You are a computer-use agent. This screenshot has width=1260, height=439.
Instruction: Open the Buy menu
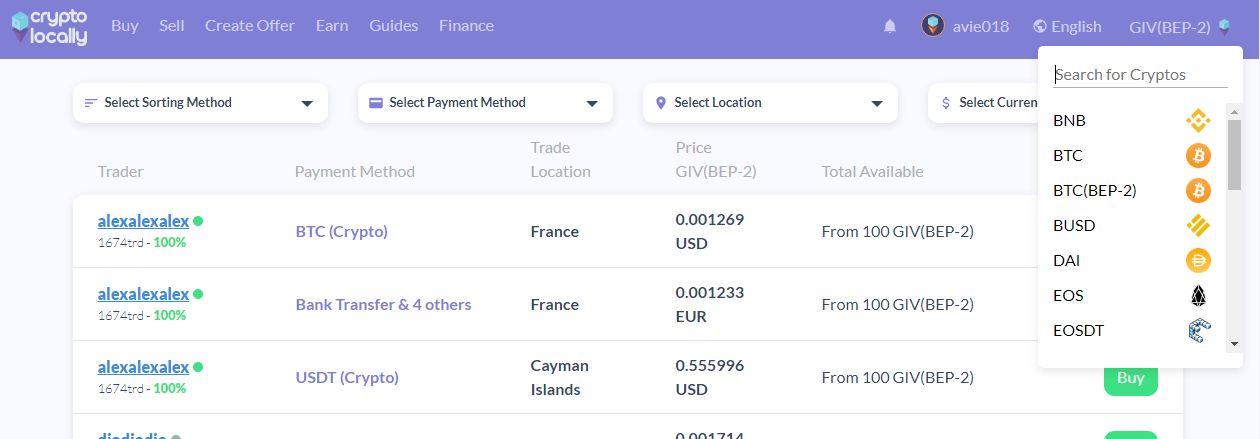tap(125, 26)
